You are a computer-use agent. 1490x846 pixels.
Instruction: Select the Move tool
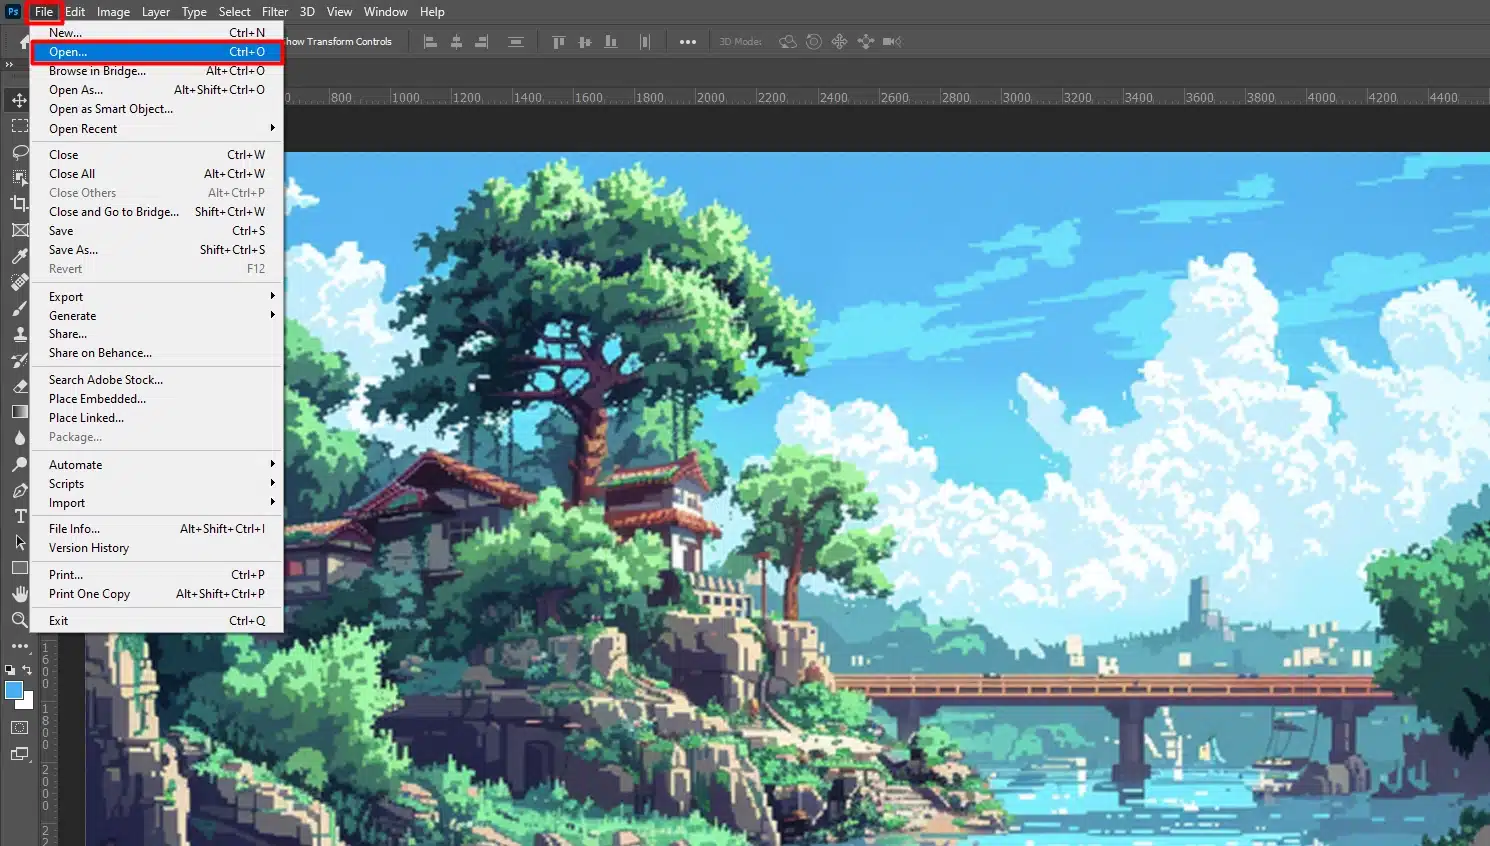(19, 100)
